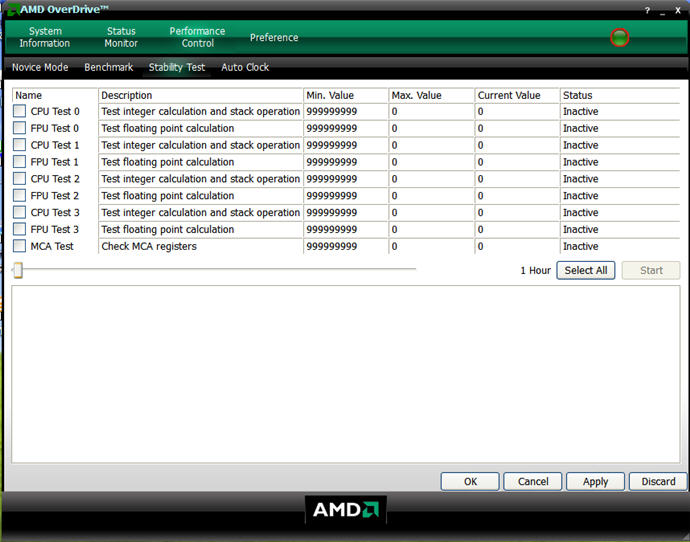Click the test duration slider handle
690x542 pixels.
click(x=18, y=270)
